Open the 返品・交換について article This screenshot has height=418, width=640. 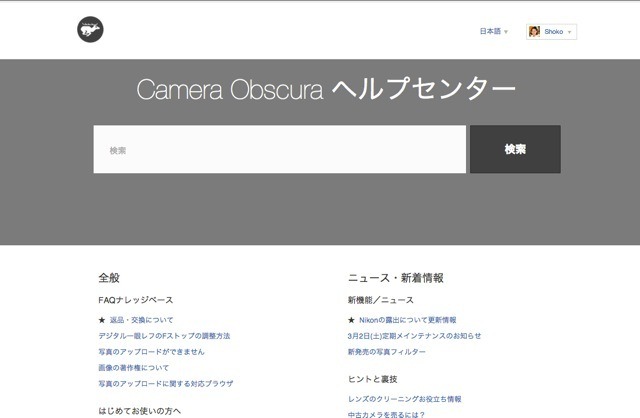pos(141,320)
